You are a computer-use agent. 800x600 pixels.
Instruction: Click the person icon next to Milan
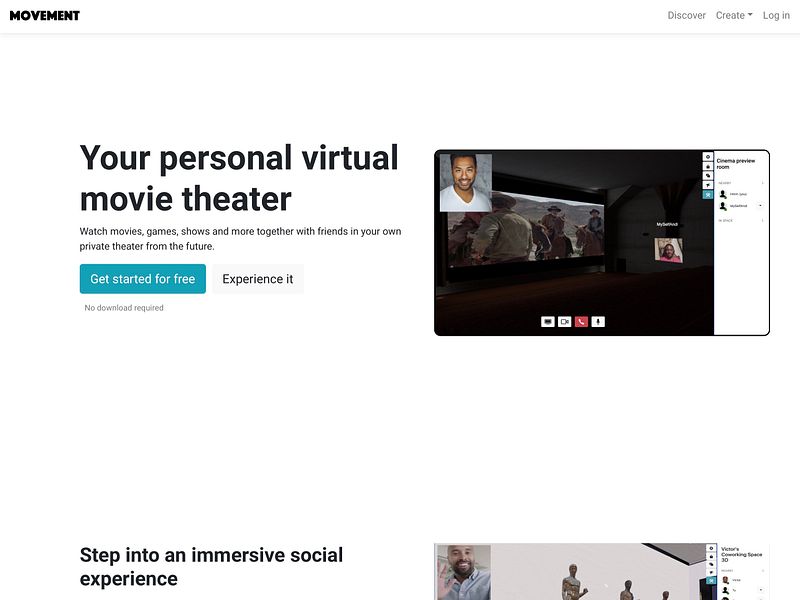722,194
